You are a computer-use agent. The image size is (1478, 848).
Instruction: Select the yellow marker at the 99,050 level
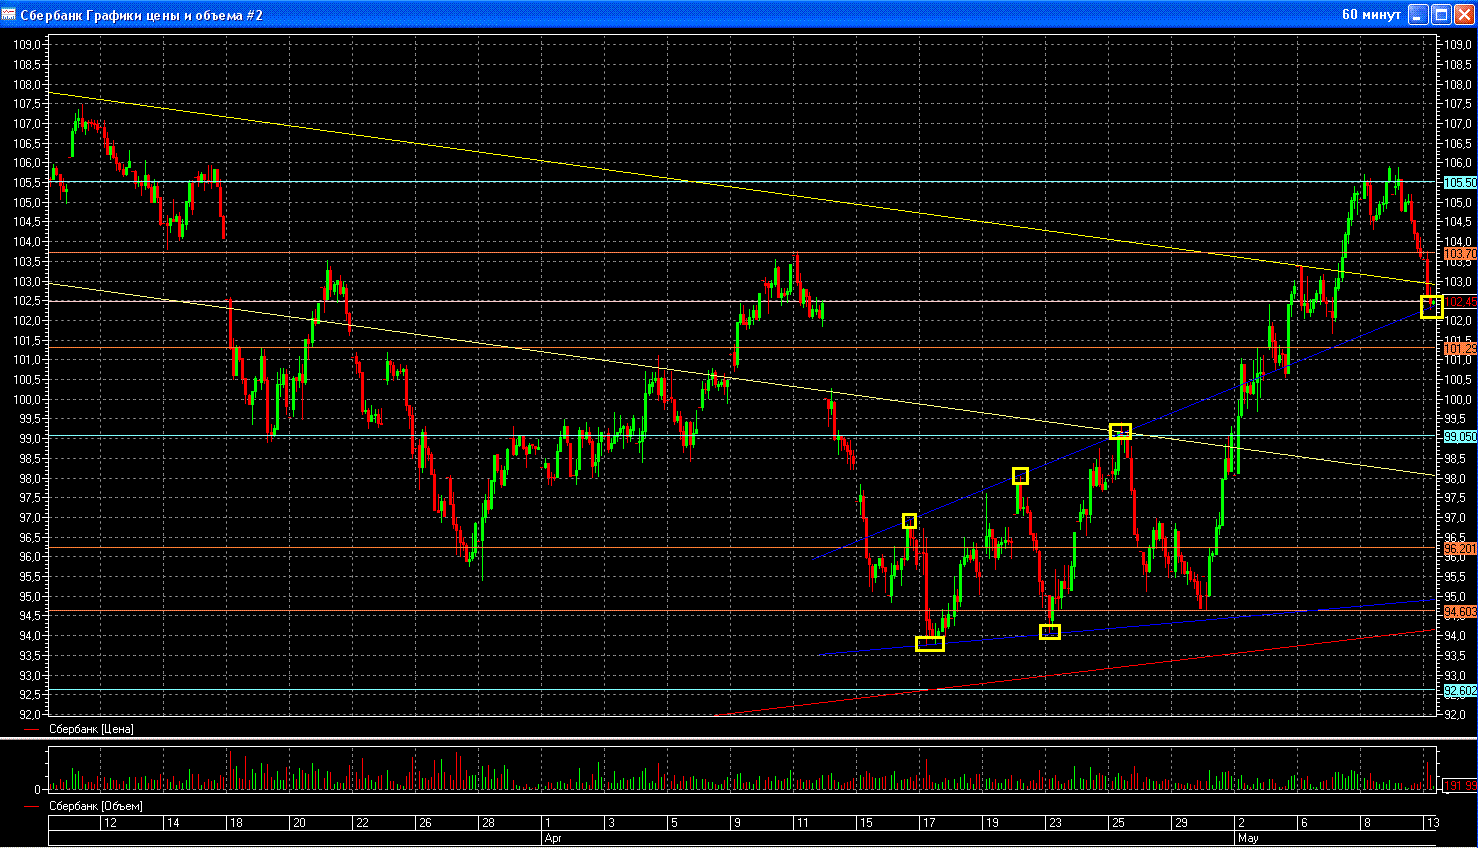tap(1120, 431)
